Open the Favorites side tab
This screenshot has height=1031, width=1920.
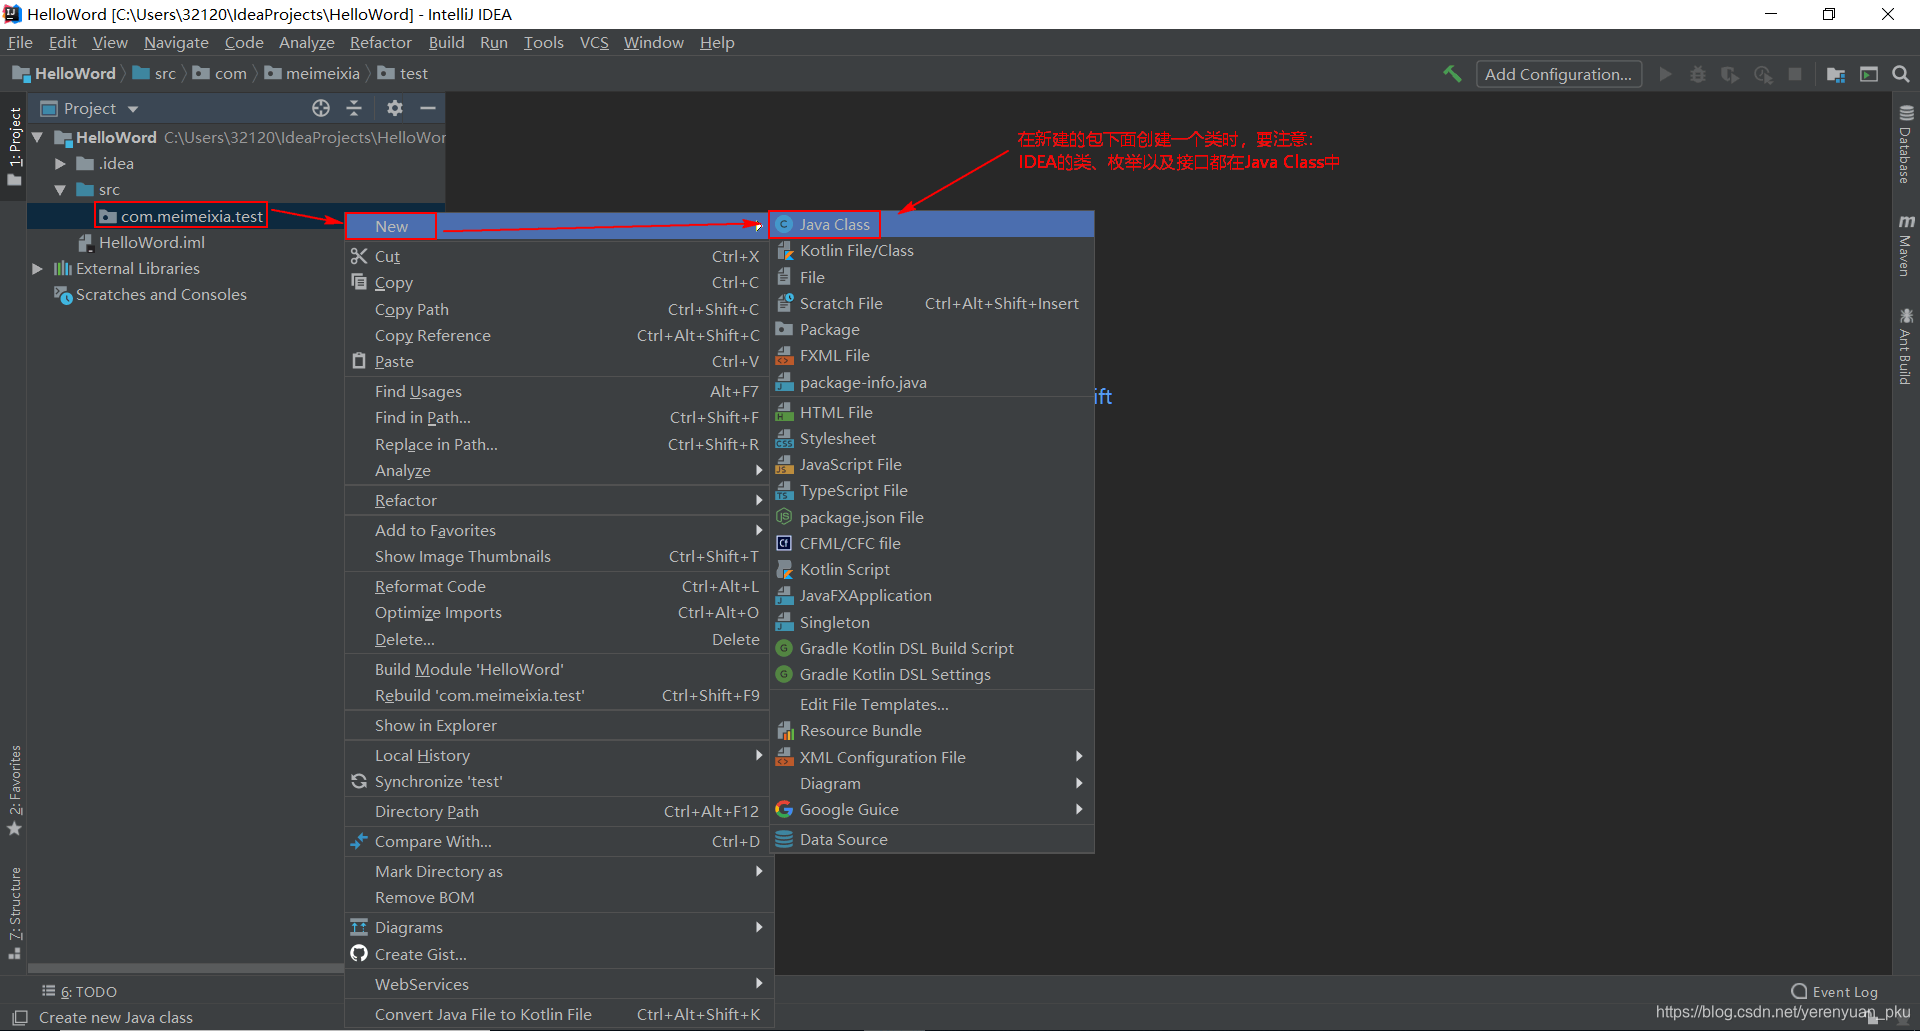tap(14, 790)
